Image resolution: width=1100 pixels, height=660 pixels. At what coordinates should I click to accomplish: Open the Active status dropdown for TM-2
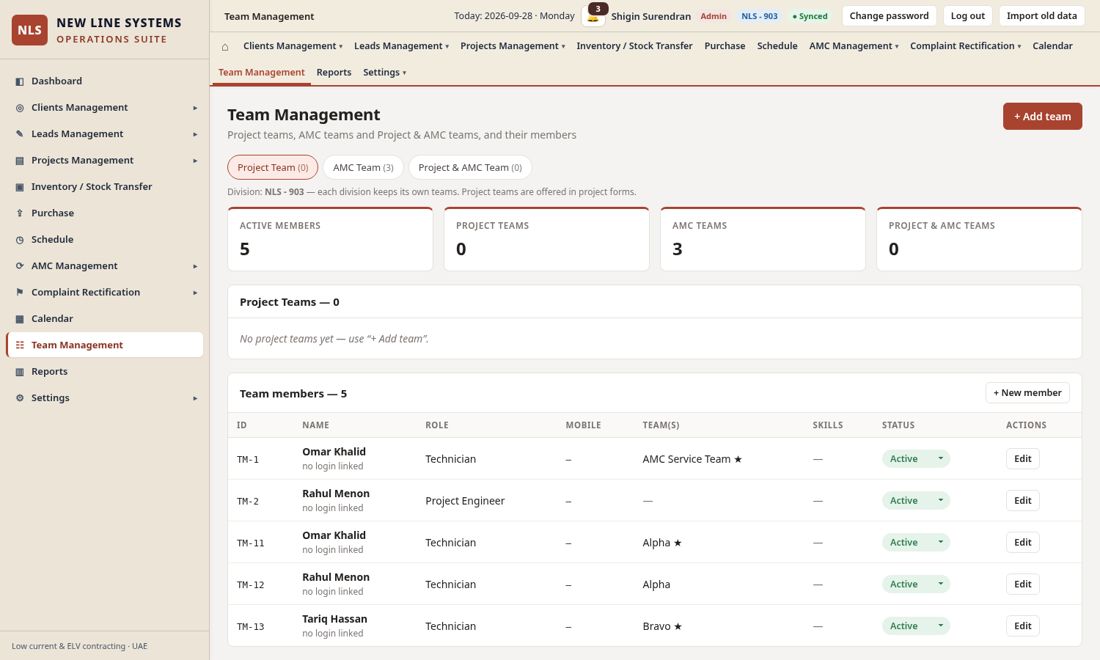pos(915,501)
